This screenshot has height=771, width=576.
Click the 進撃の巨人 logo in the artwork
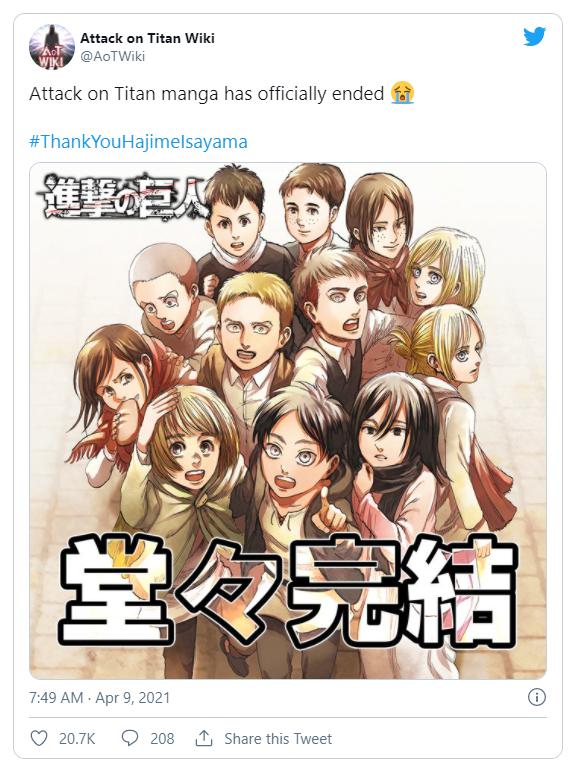pos(122,197)
